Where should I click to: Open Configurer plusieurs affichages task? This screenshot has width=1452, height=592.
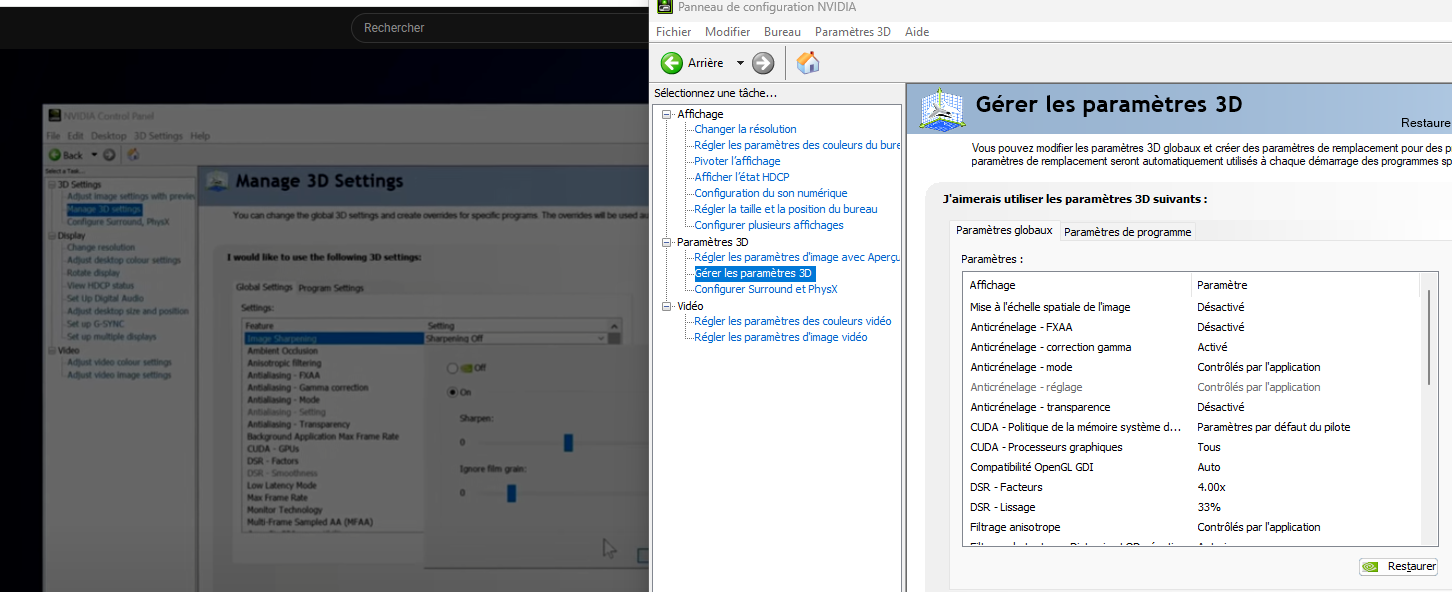[768, 225]
